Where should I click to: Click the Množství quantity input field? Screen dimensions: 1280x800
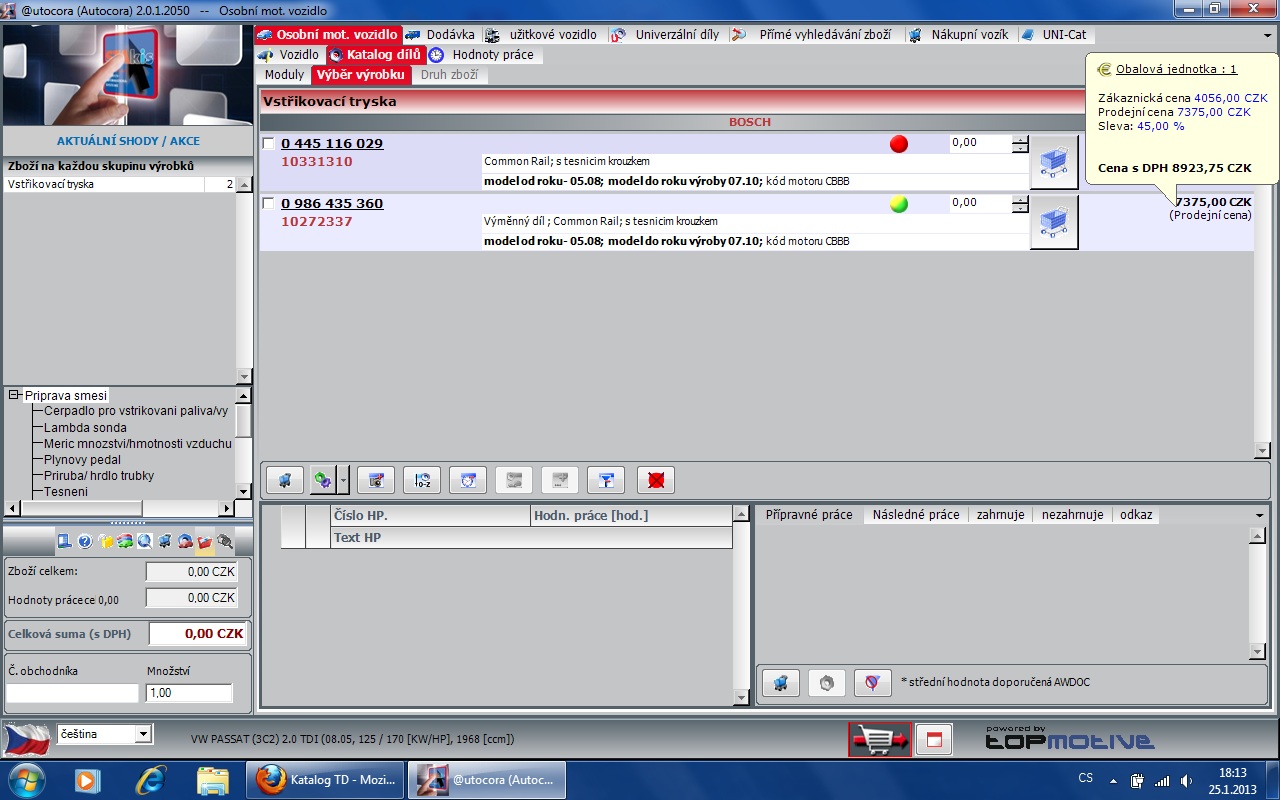tap(189, 693)
